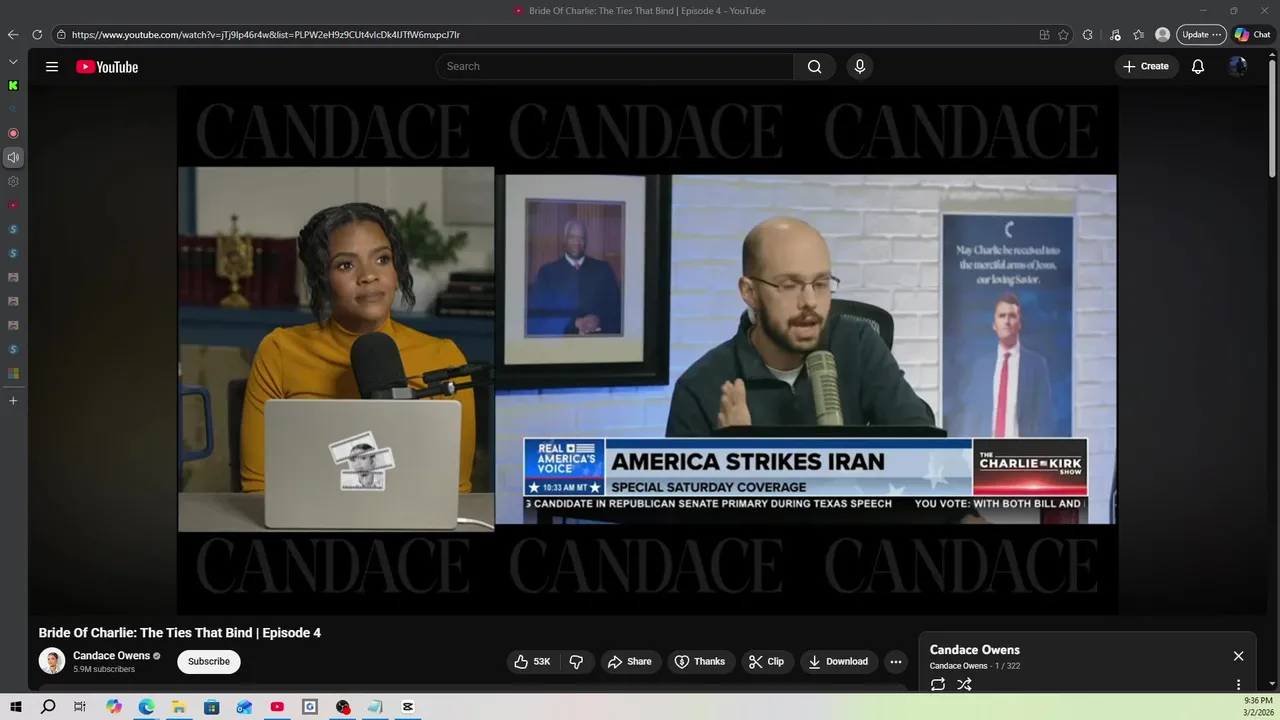Open Windows Start menu
This screenshot has height=720, width=1280.
(15, 707)
